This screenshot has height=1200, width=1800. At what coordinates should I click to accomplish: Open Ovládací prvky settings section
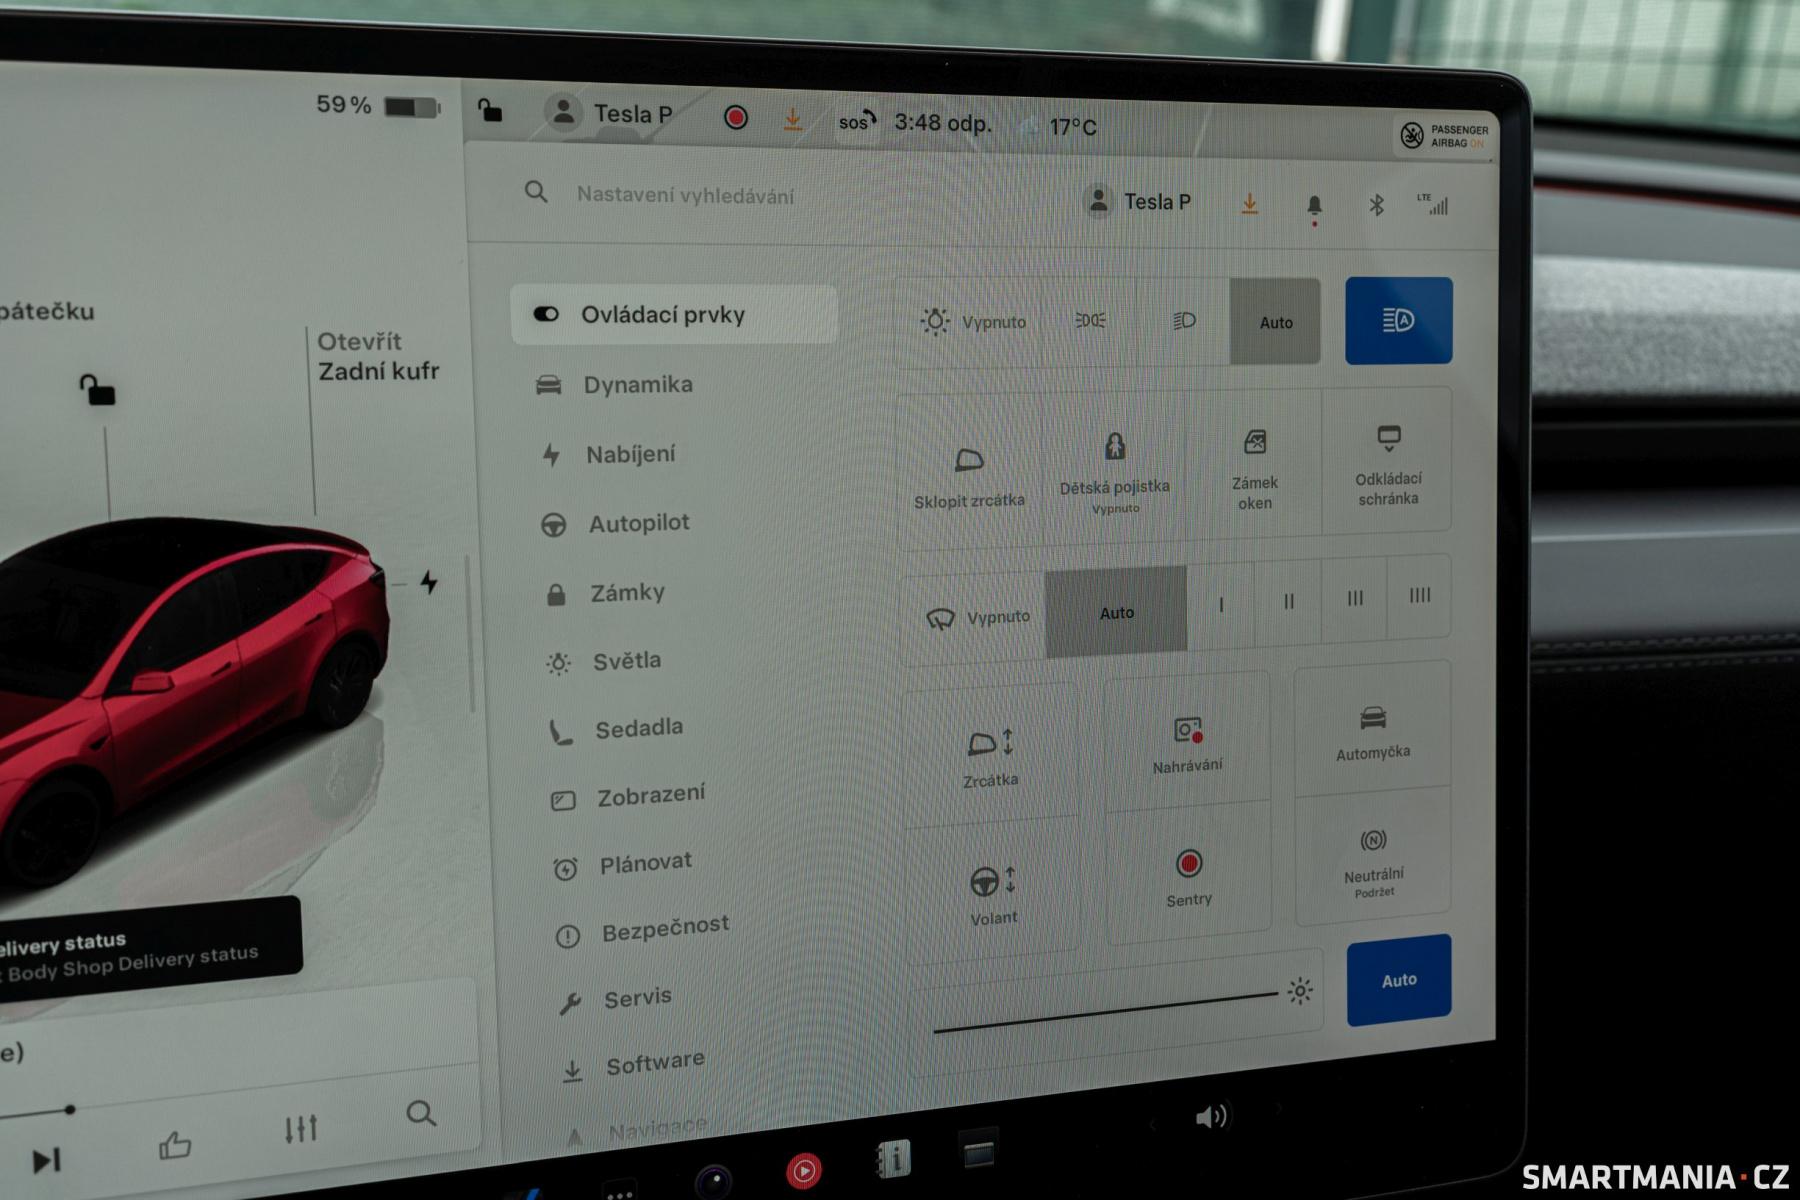coord(674,315)
